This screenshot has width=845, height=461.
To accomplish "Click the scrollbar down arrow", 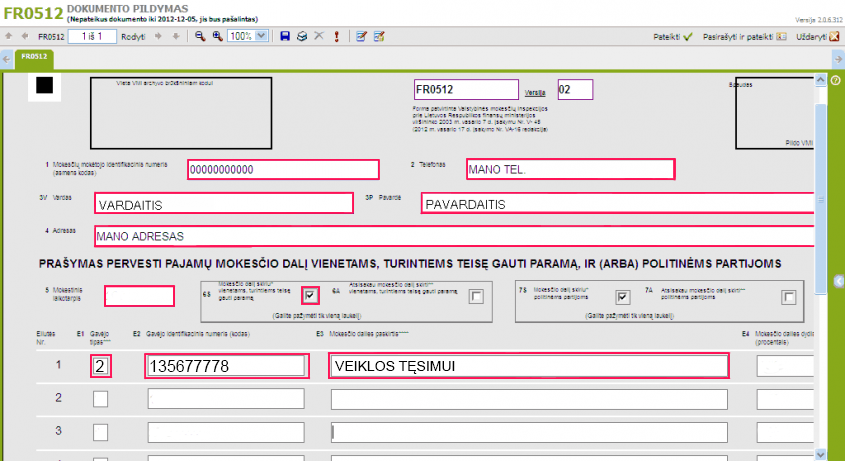I will 820,453.
